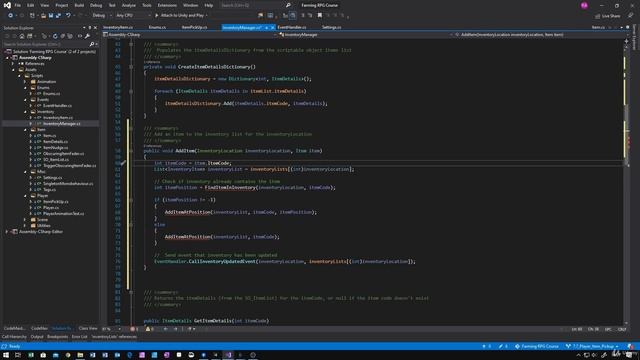Open the InventoryManager class navigation dropdown
This screenshot has width=640, height=360.
click(365, 35)
